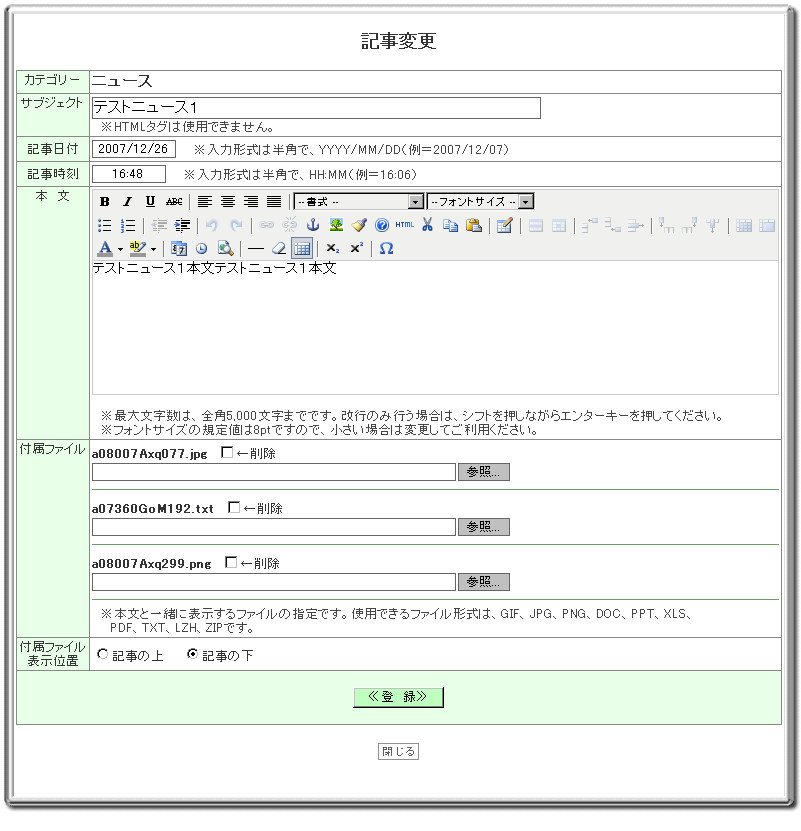Screen dimensions: 801x831
Task: Open the フォントサイズ dropdown
Action: [480, 201]
